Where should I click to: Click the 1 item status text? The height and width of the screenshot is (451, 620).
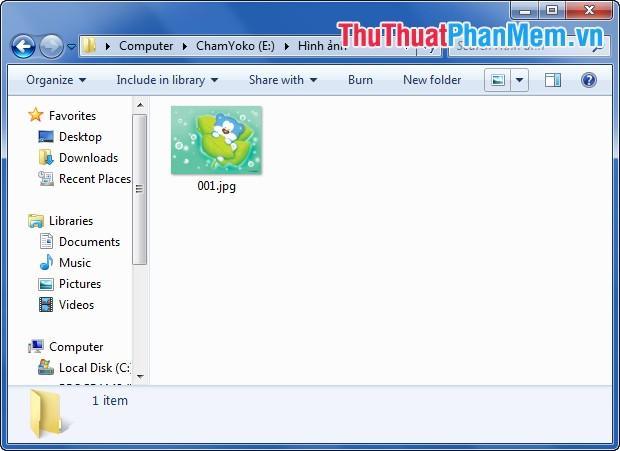tap(110, 400)
